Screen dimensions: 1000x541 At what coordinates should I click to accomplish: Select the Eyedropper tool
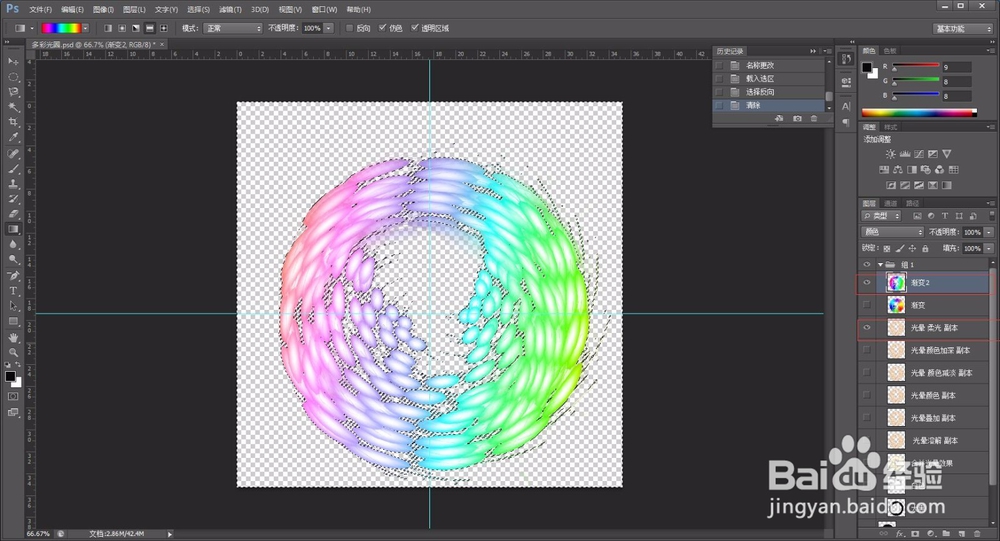[13, 137]
